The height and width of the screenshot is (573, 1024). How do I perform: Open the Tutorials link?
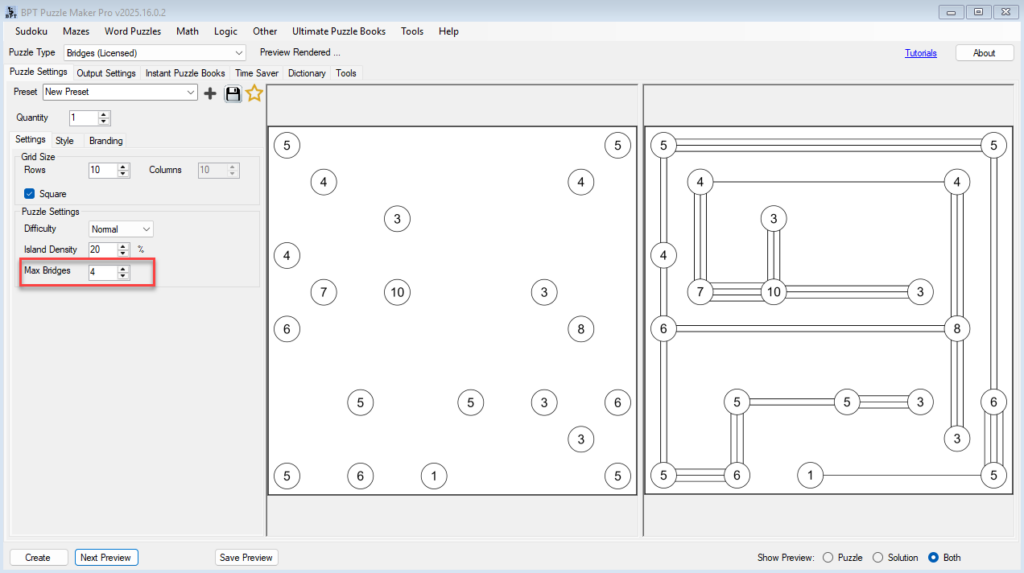[920, 53]
